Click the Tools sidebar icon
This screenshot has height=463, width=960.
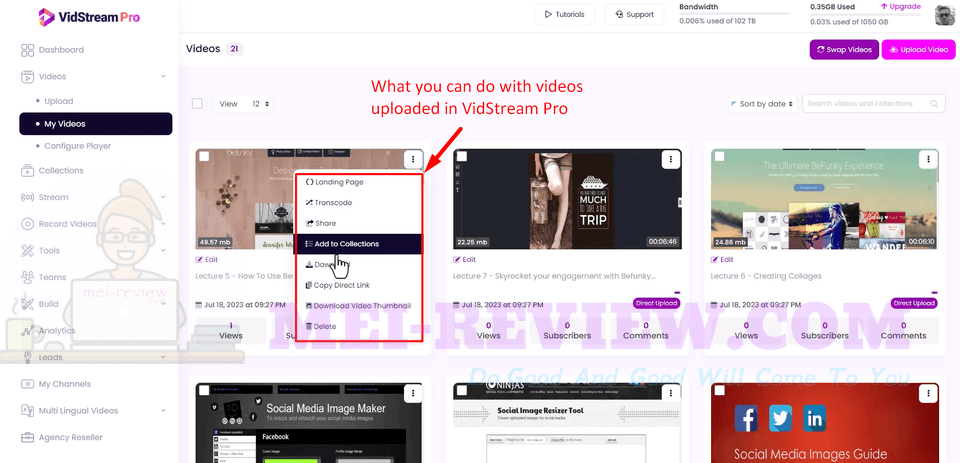click(28, 250)
